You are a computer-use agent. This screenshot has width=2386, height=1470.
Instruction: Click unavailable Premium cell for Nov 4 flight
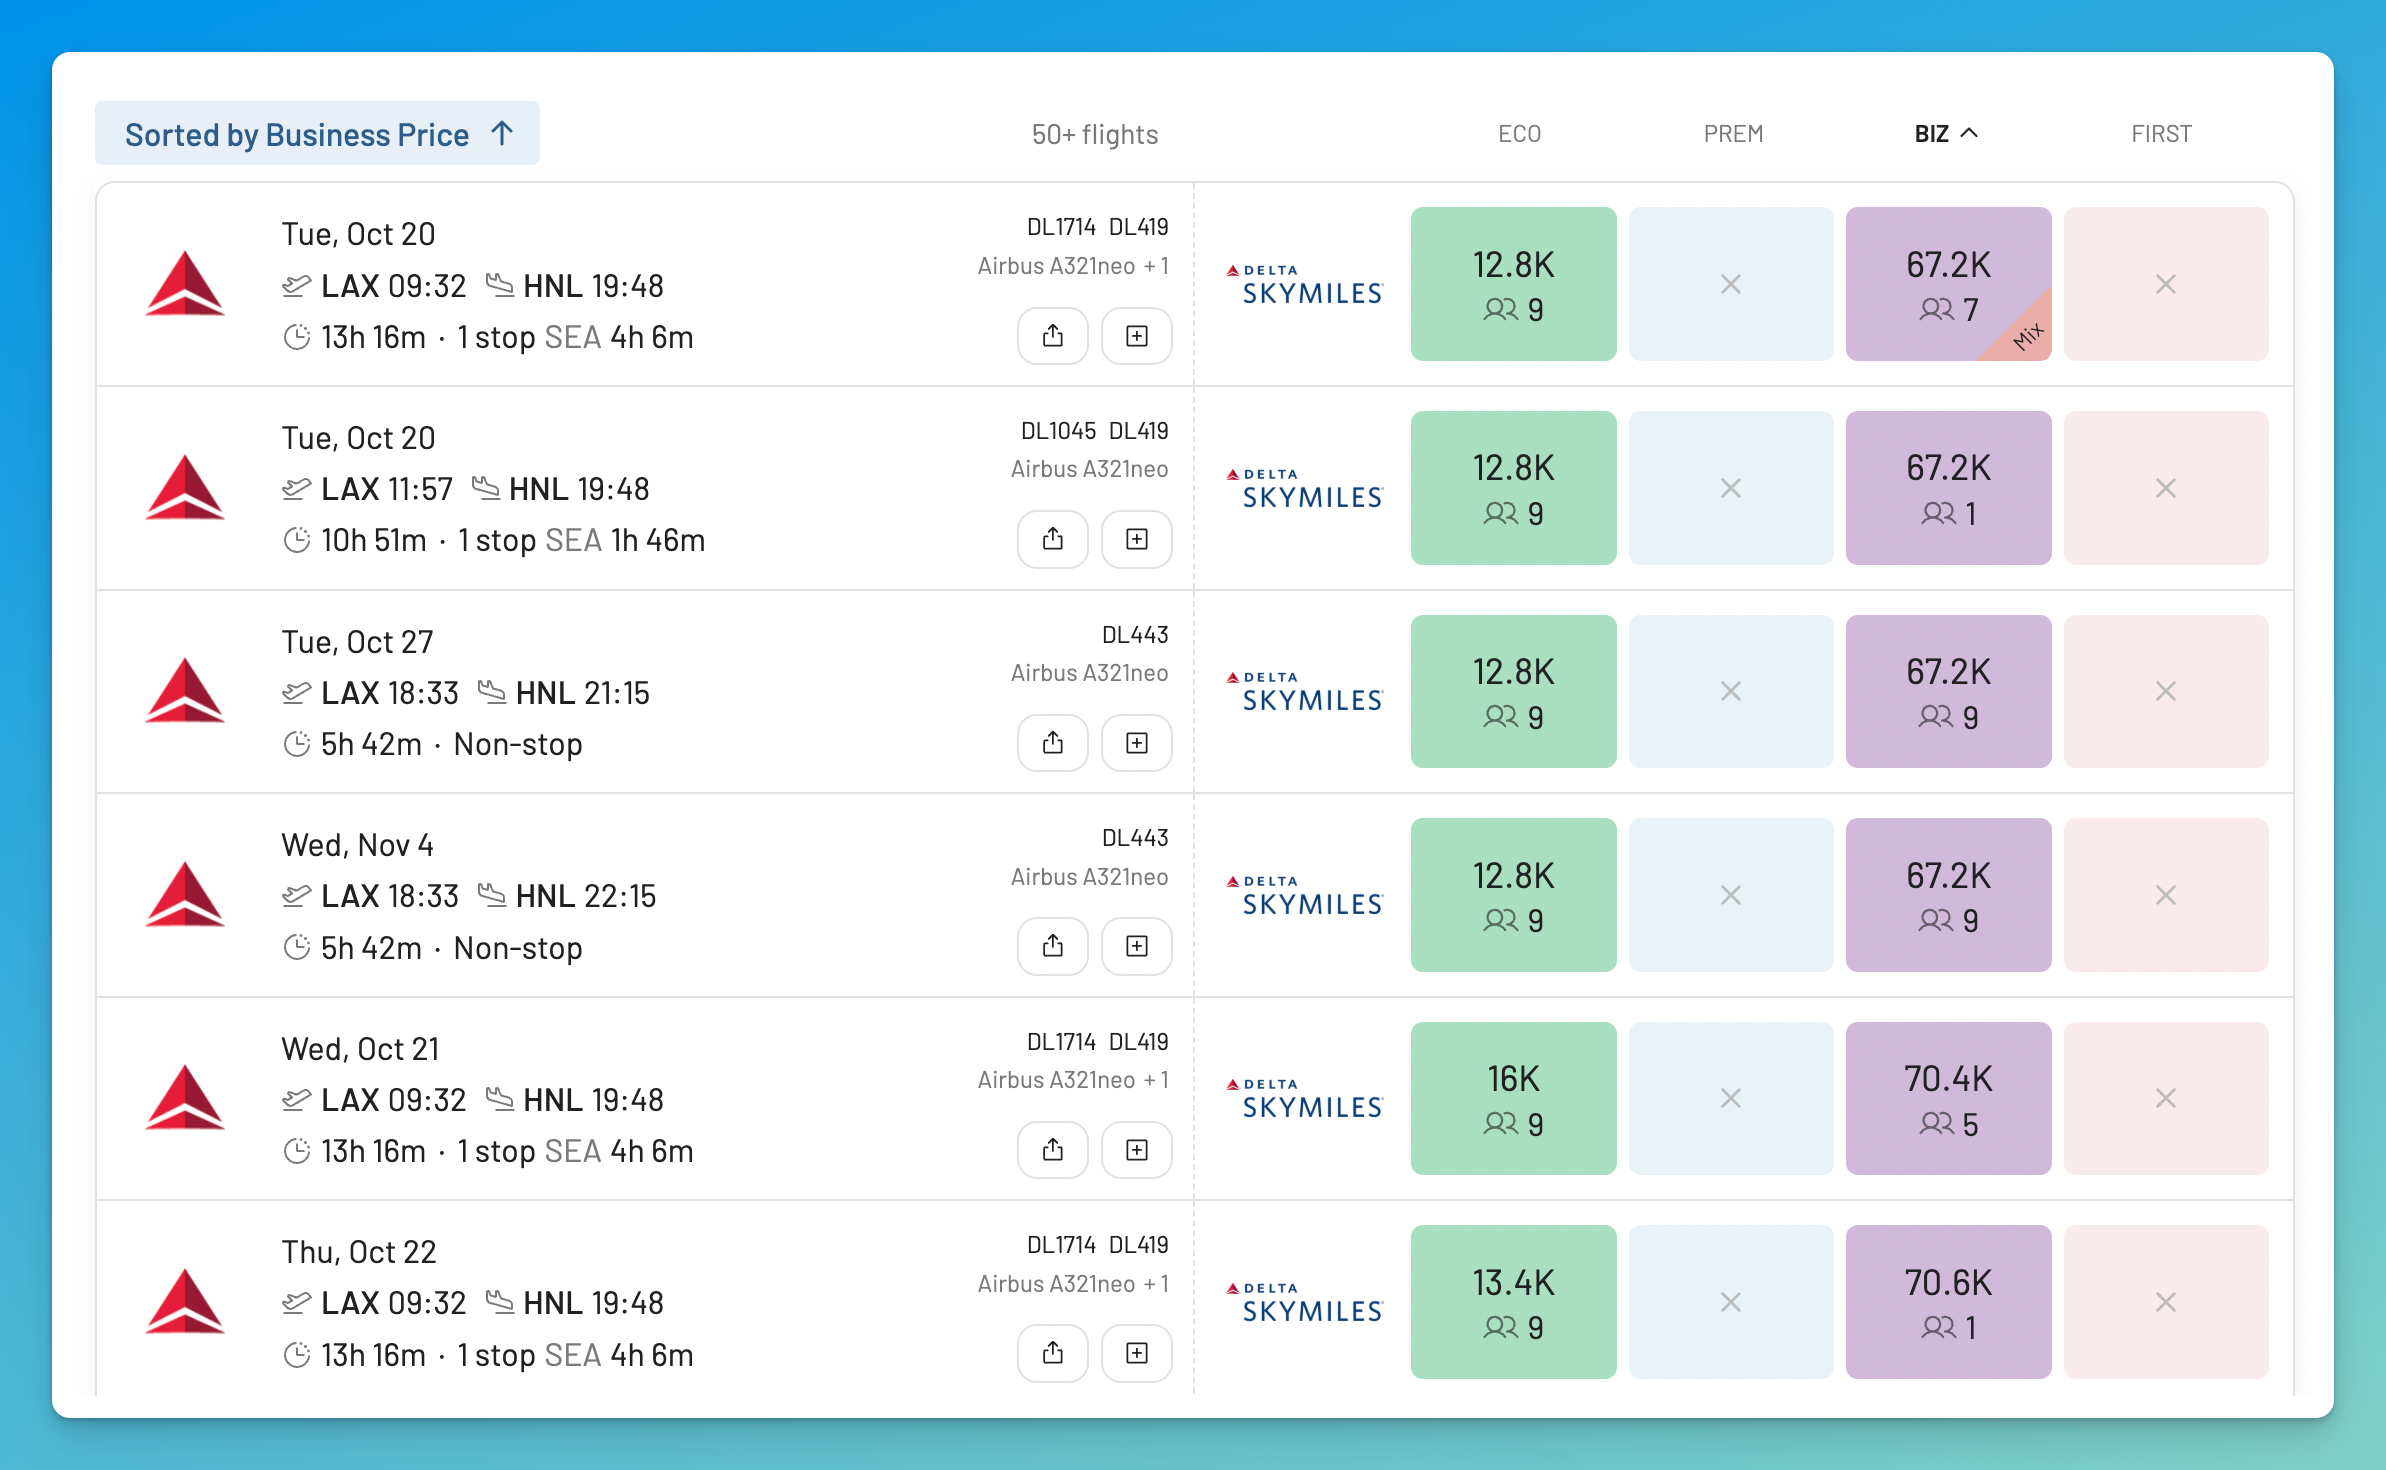(x=1731, y=895)
